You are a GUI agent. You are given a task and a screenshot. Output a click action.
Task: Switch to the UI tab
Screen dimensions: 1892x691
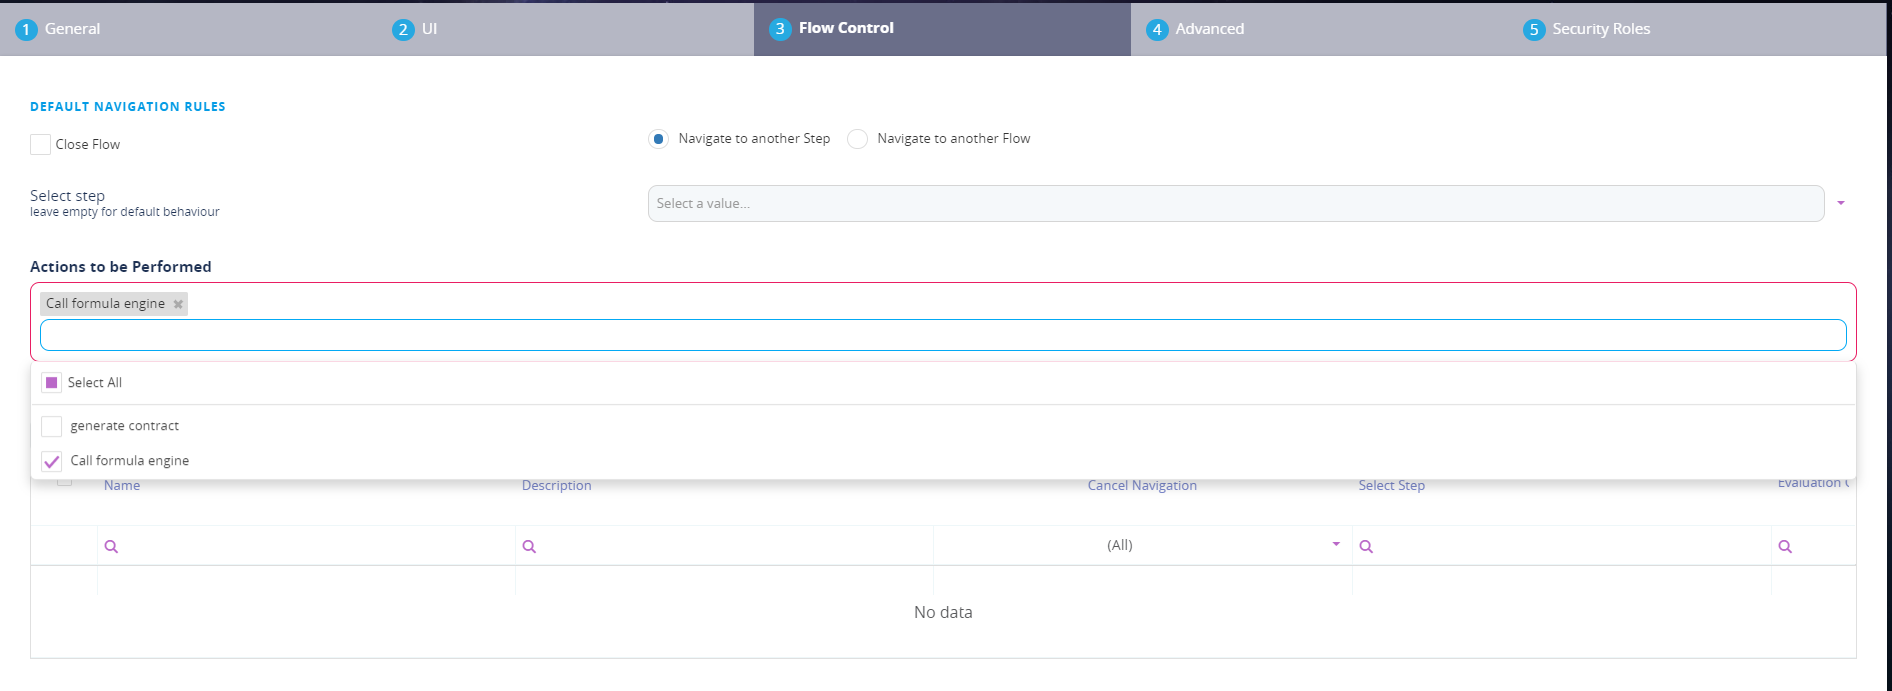click(428, 29)
